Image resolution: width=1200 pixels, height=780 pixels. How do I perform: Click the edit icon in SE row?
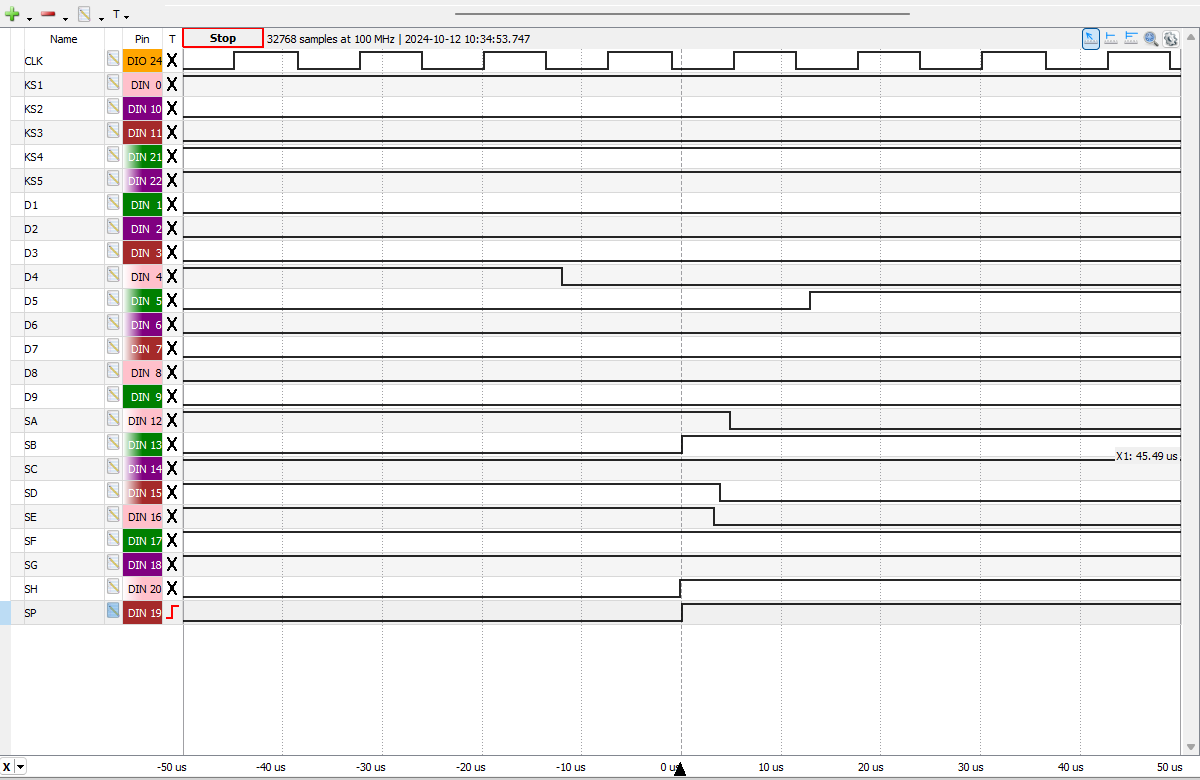(114, 516)
